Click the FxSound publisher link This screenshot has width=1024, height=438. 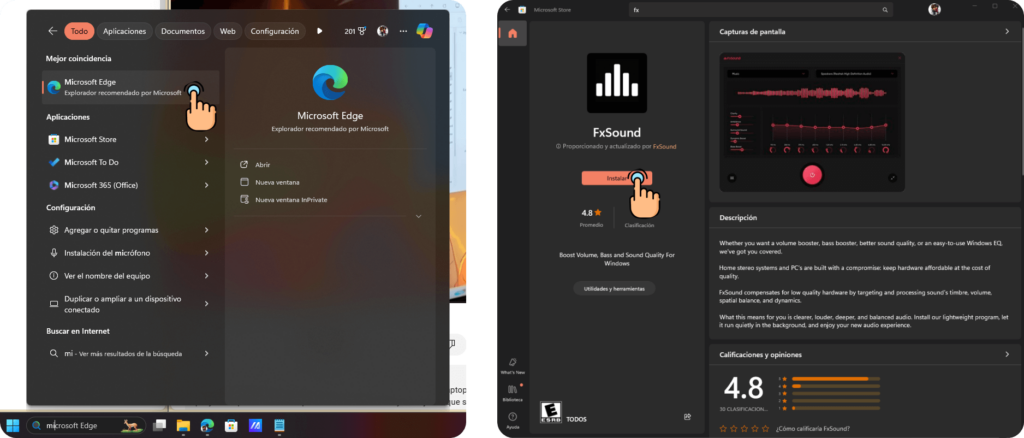click(664, 146)
